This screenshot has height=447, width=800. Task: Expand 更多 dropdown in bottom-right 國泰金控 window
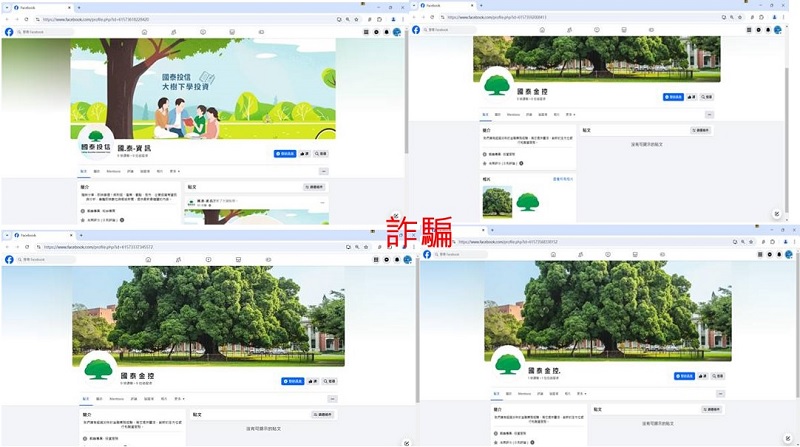click(581, 393)
